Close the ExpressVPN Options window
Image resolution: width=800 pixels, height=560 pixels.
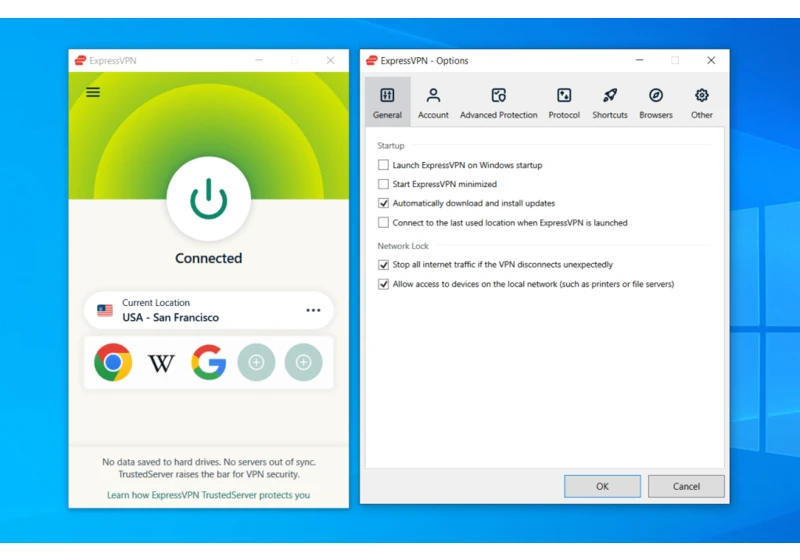coord(711,60)
